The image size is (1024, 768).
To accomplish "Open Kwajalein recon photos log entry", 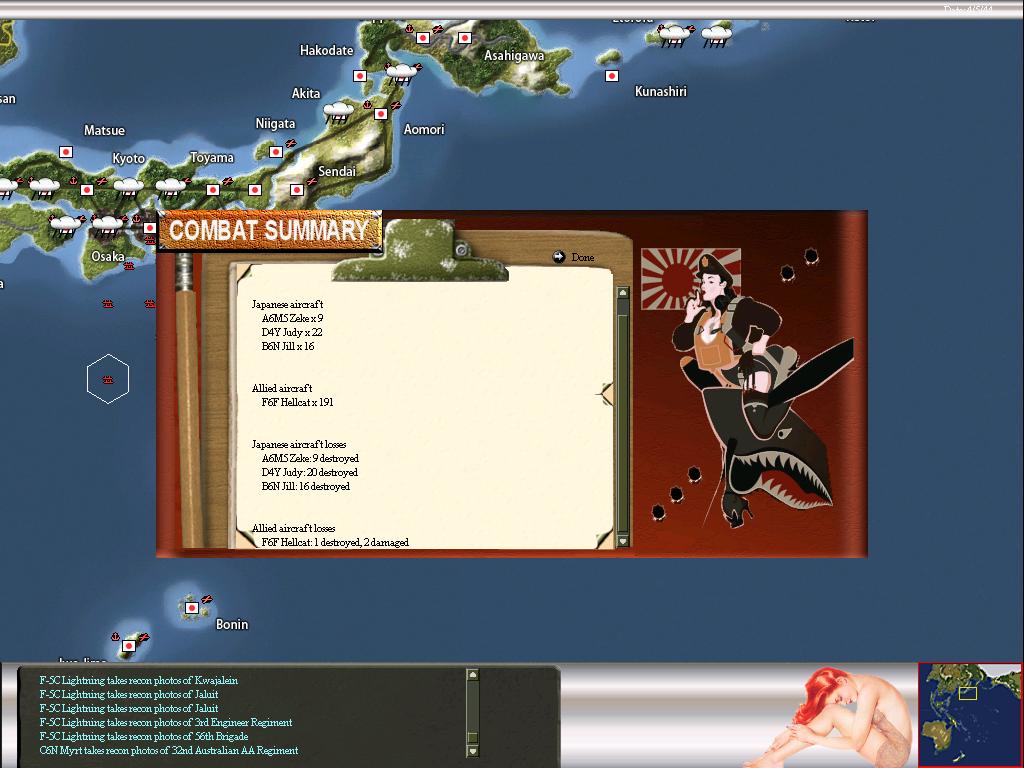I will pos(138,680).
